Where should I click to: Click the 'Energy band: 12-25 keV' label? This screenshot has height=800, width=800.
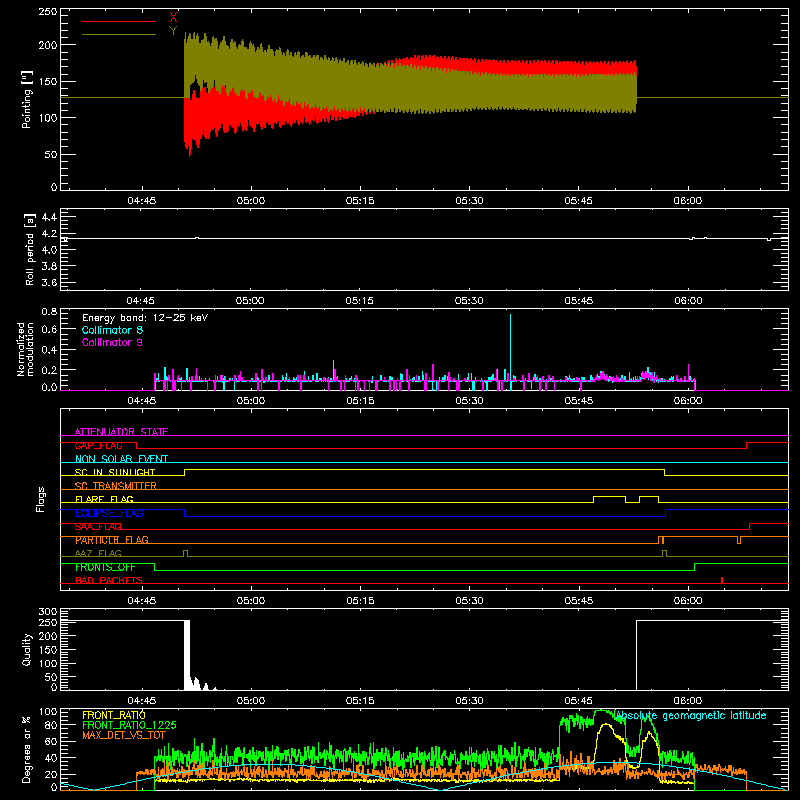coord(145,318)
